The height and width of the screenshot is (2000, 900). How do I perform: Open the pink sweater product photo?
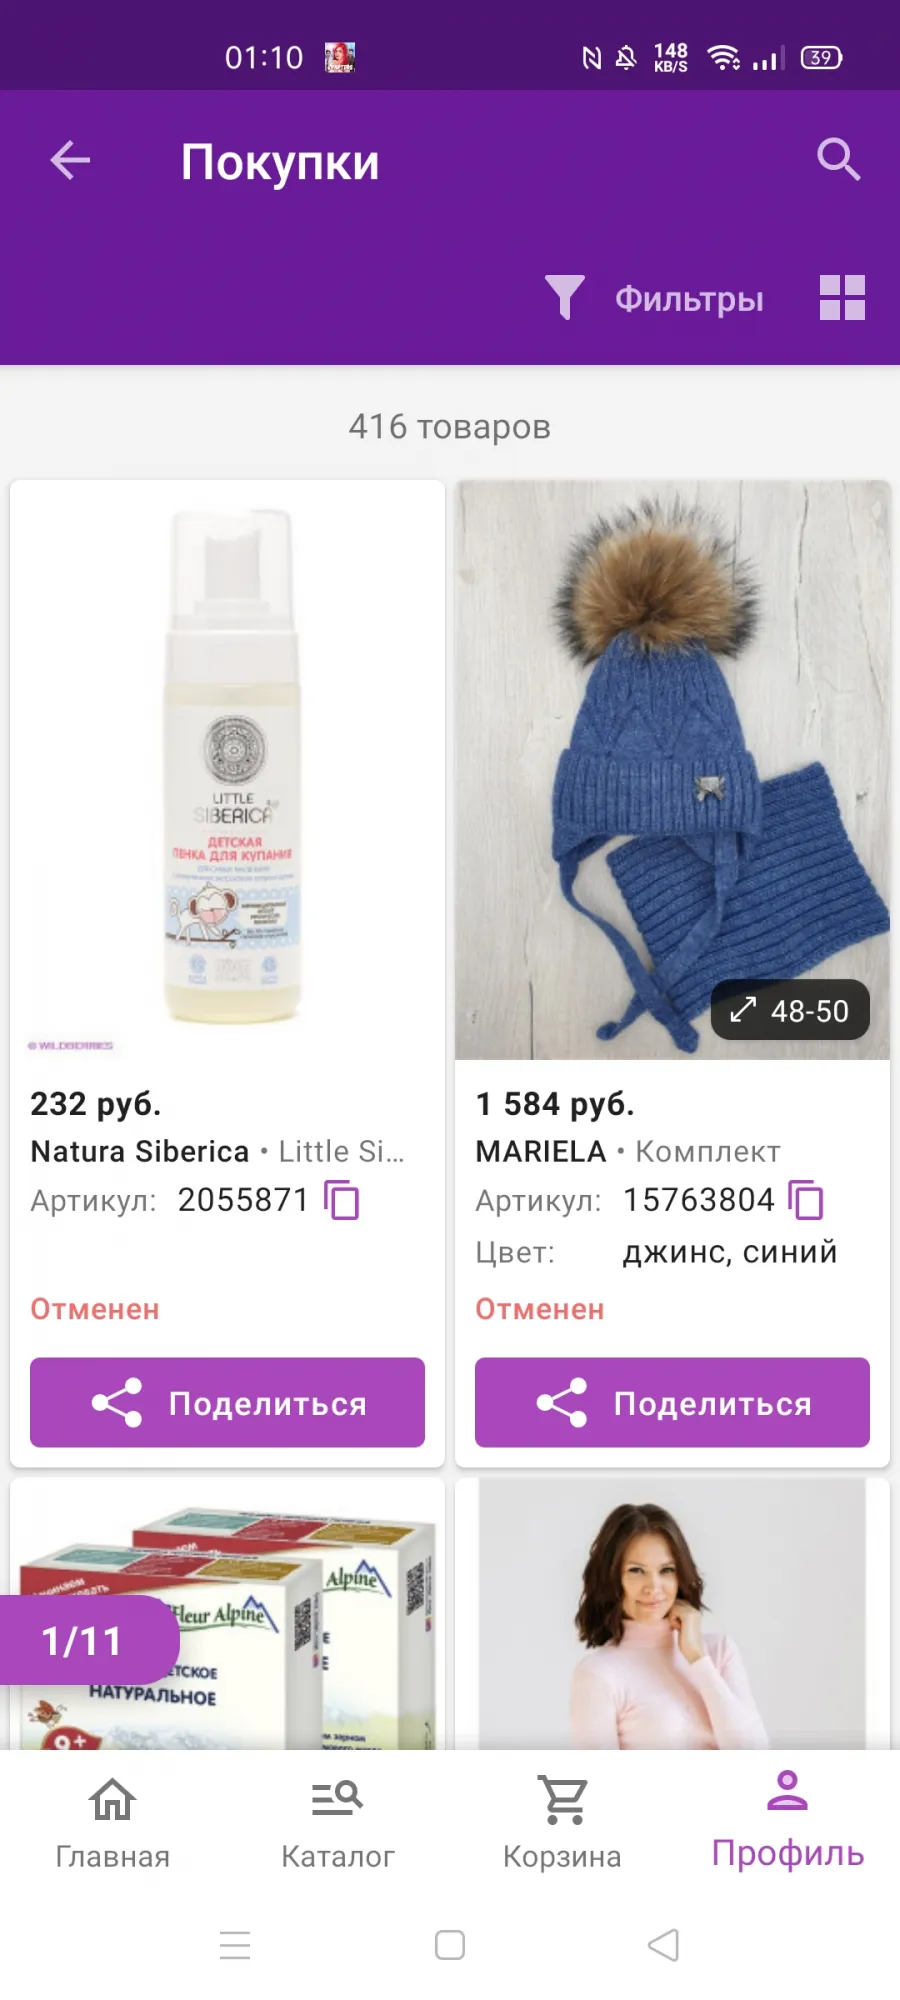pos(672,1615)
